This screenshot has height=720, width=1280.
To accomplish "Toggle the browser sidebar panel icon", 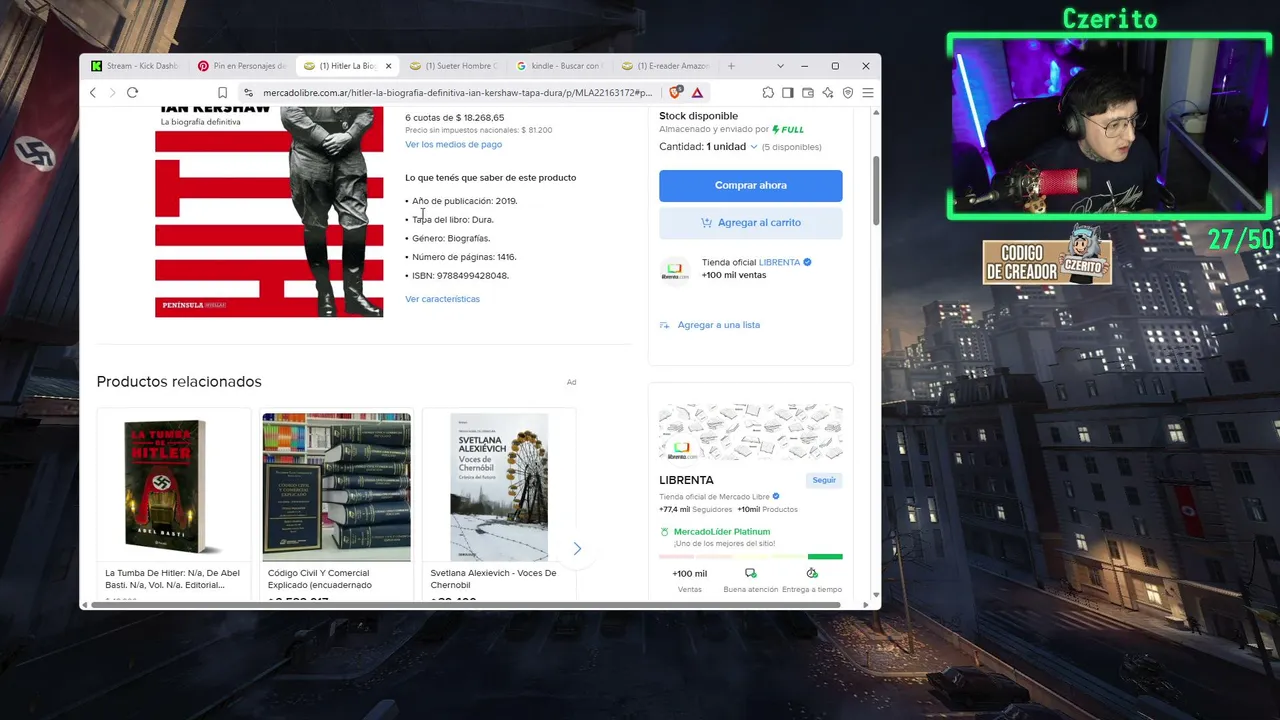I will pos(788,93).
